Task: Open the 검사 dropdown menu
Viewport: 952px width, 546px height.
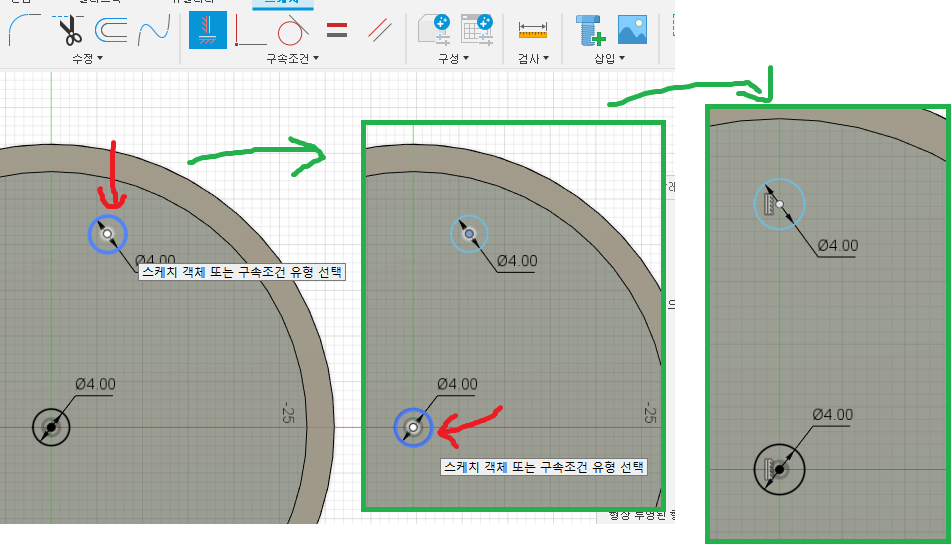Action: [533, 58]
